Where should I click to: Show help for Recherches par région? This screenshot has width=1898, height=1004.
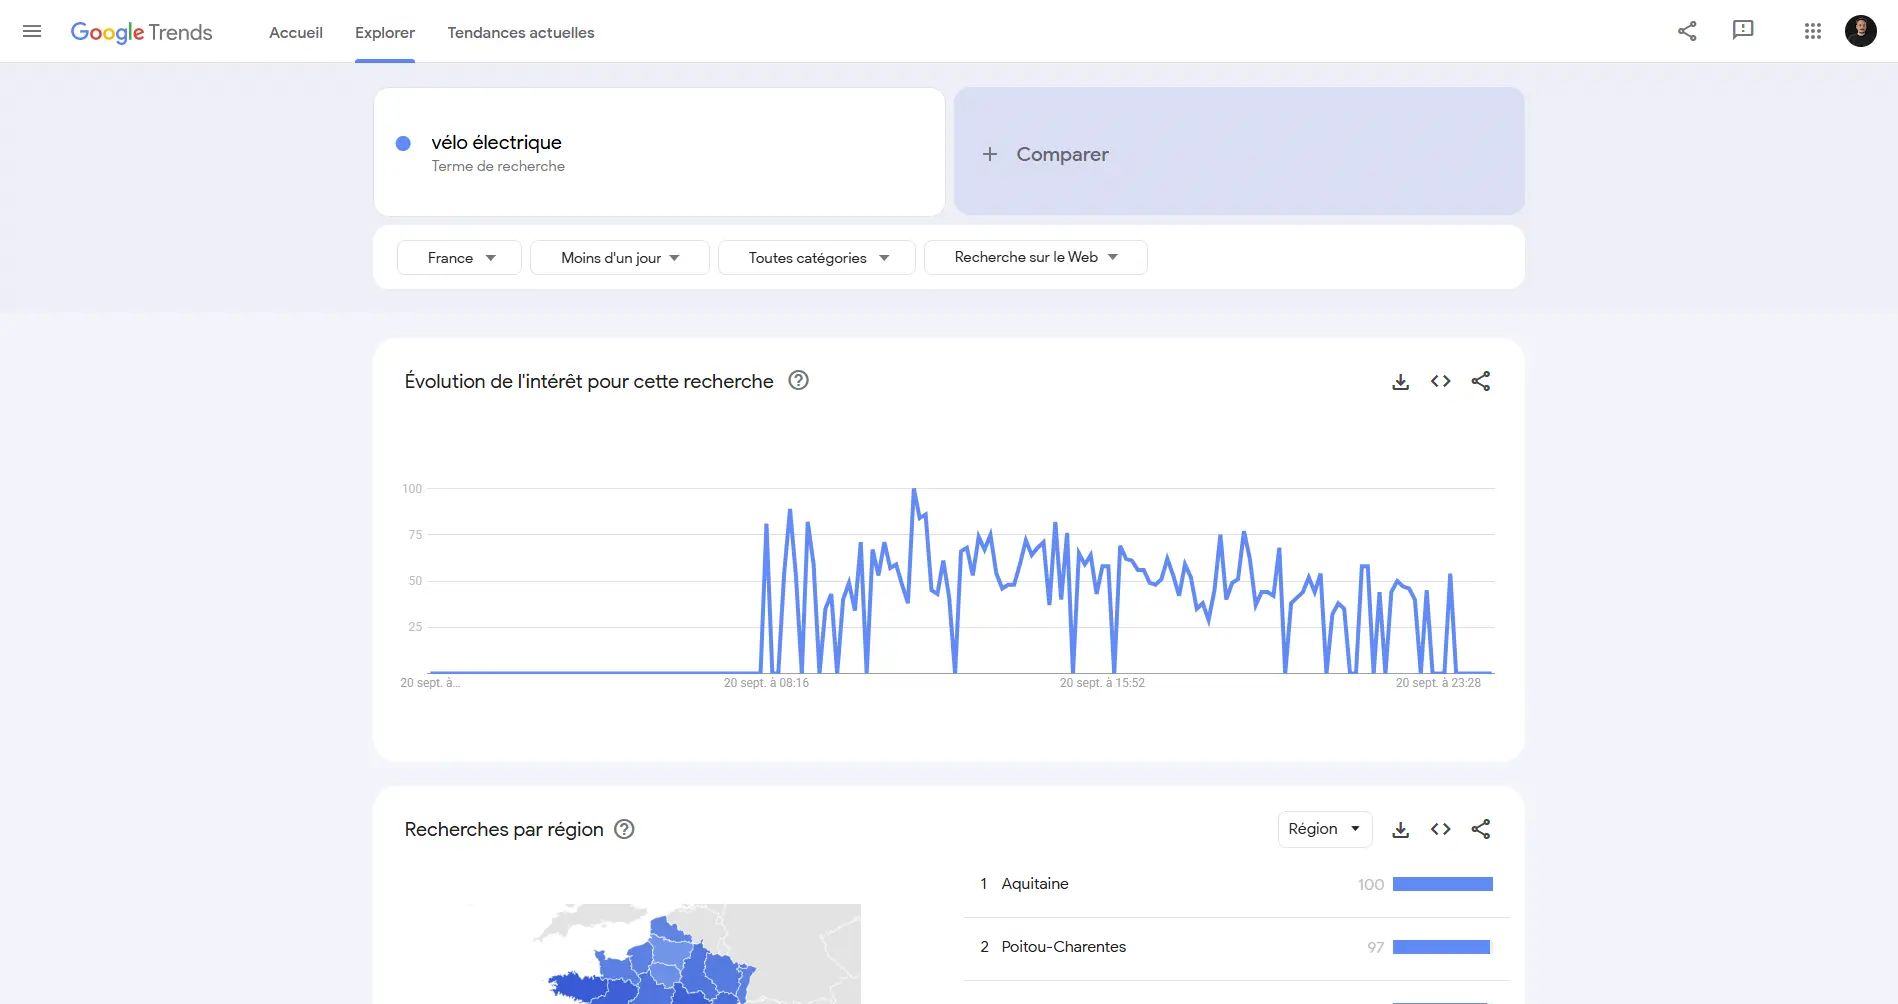(x=624, y=829)
